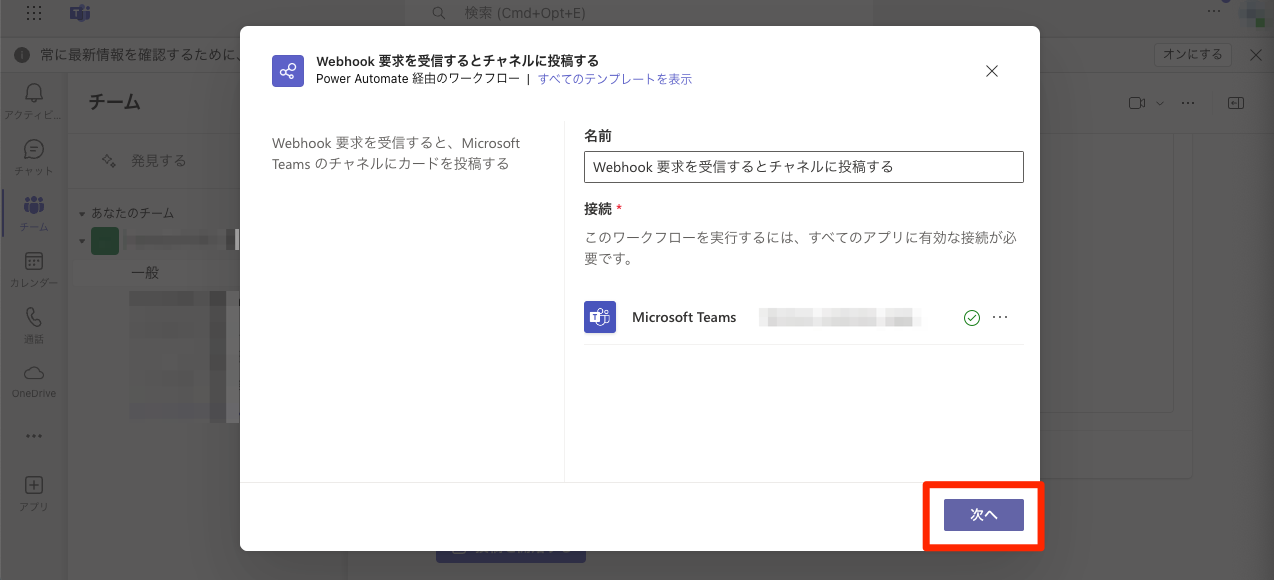1274x580 pixels.
Task: Open Activity in the left sidebar
Action: click(x=34, y=101)
